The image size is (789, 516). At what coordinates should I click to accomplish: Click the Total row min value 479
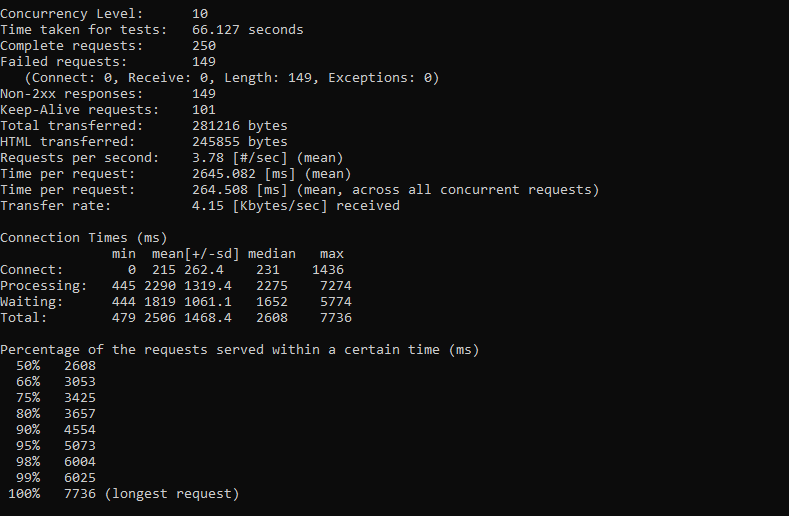click(124, 318)
